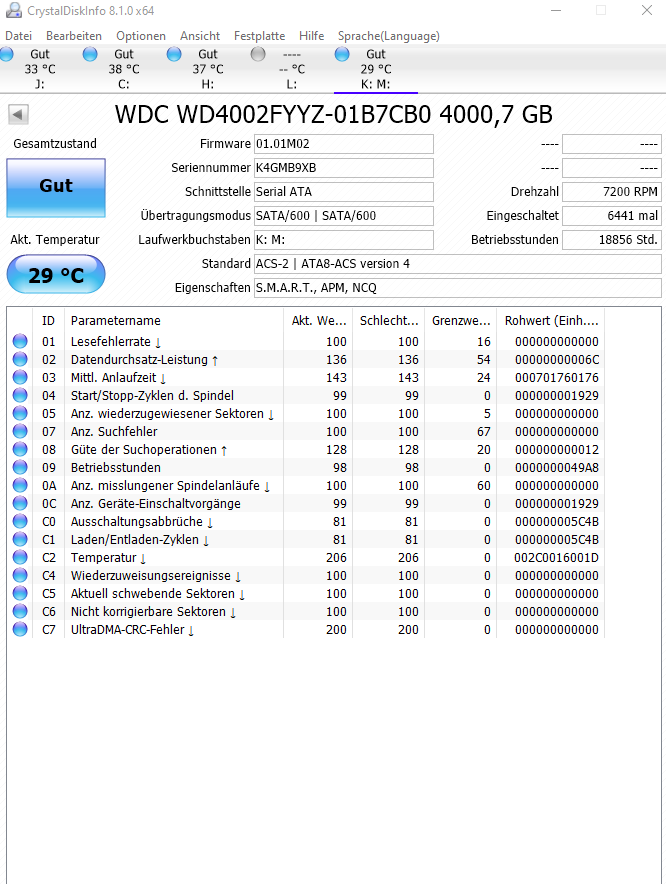
Task: Click the Grenzwe... column header
Action: coord(461,321)
